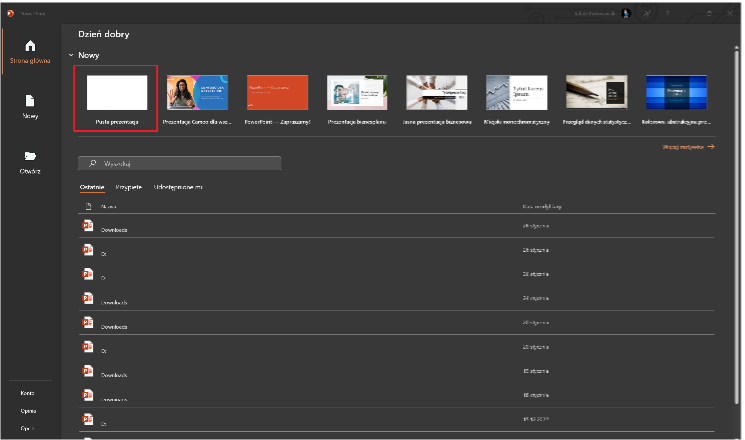Switch to the Przypięte tab
Image resolution: width=745 pixels, height=440 pixels.
(128, 186)
